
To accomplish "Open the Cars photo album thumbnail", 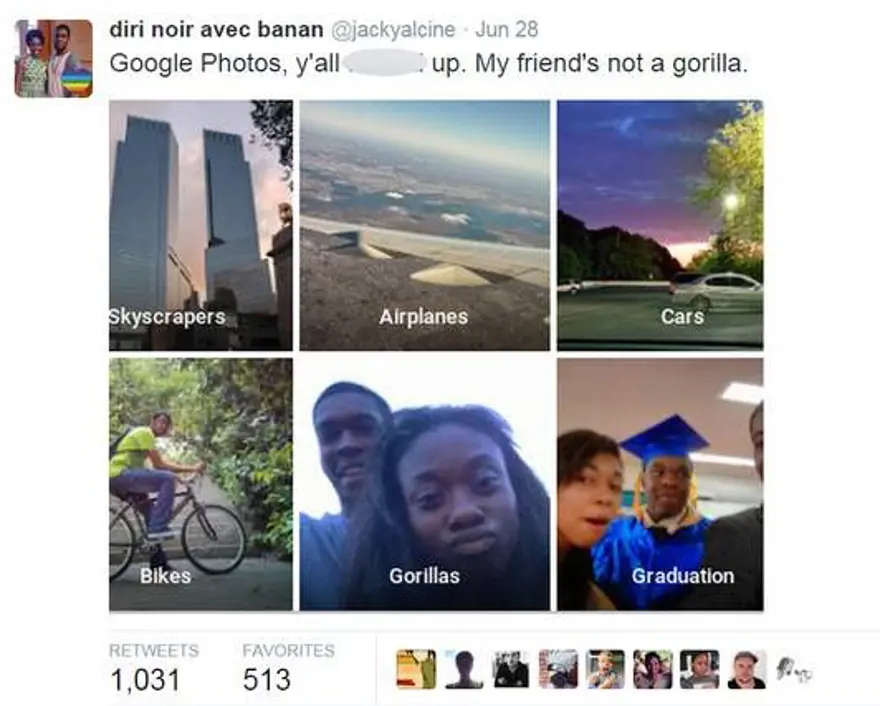I will pos(660,225).
